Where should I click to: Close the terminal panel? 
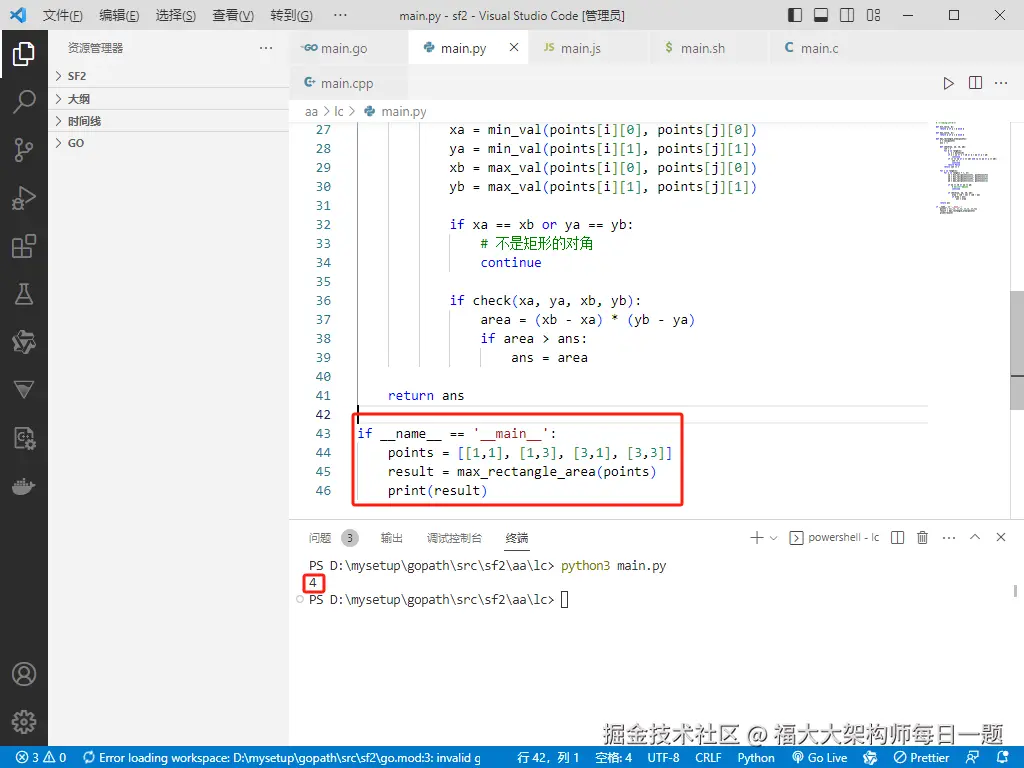click(x=1000, y=537)
